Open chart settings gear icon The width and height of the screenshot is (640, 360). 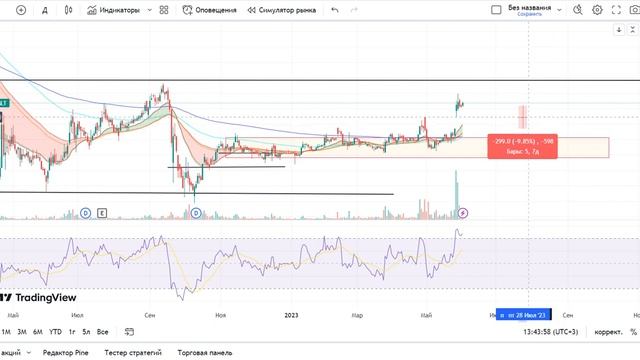pyautogui.click(x=597, y=10)
